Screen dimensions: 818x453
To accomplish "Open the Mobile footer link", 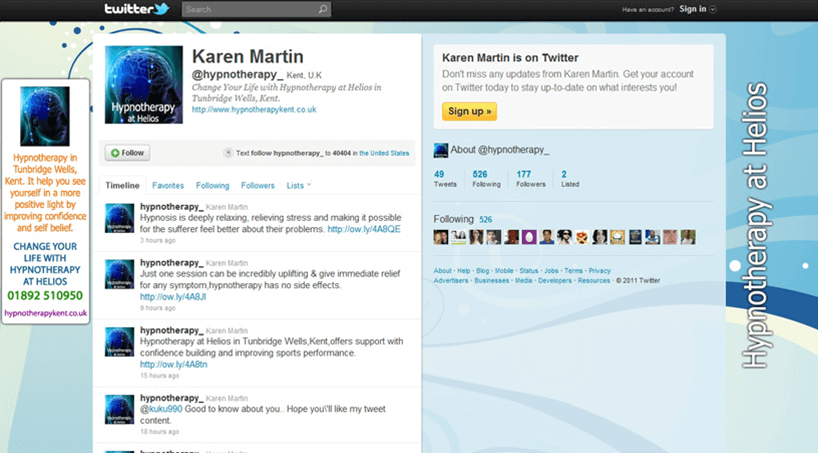I will 504,271.
